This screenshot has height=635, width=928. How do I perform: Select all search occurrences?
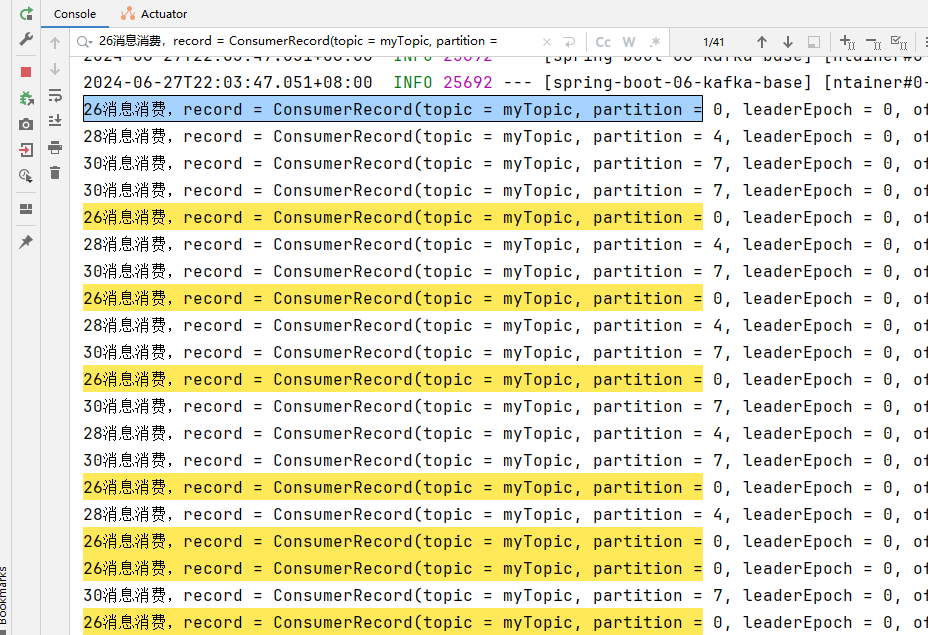coord(899,42)
